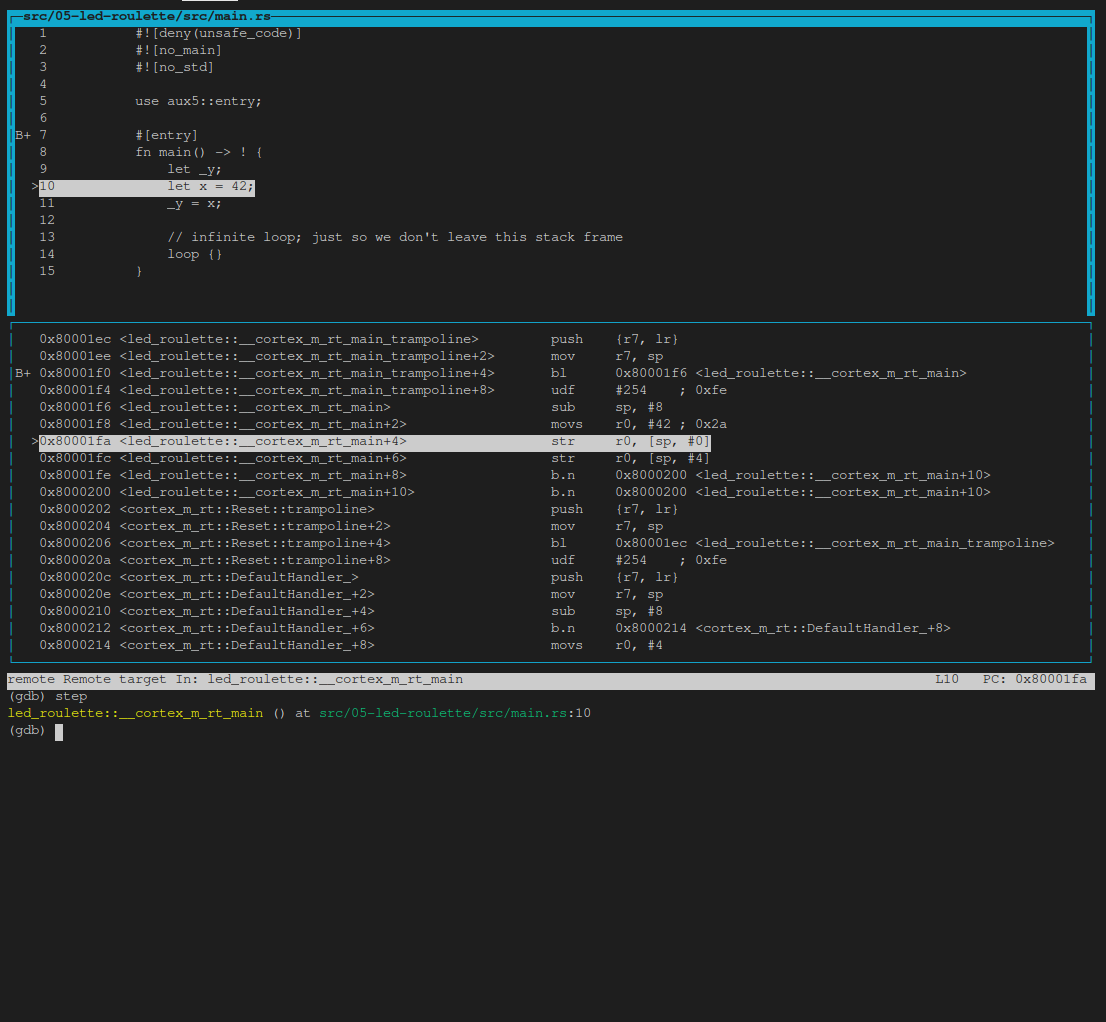Click movs r0, #4 at address 0x8000214
1106x1022 pixels.
coord(351,645)
